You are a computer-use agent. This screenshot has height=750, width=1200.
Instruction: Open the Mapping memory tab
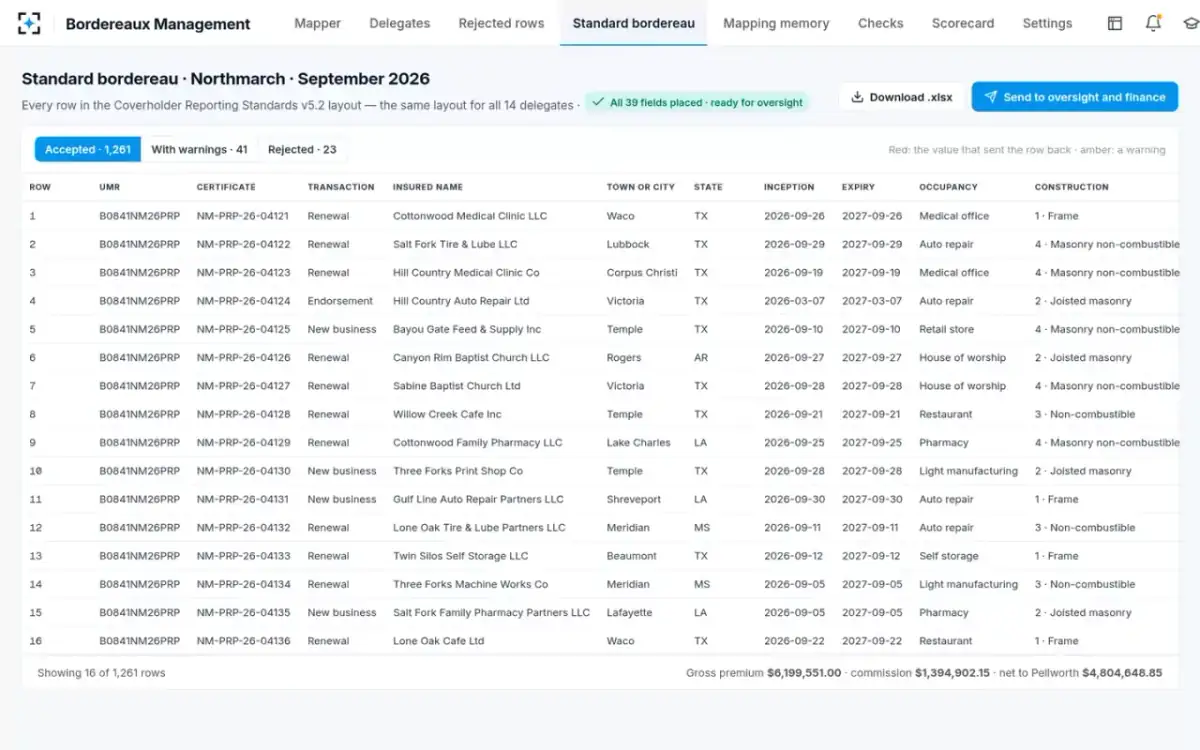[x=776, y=23]
